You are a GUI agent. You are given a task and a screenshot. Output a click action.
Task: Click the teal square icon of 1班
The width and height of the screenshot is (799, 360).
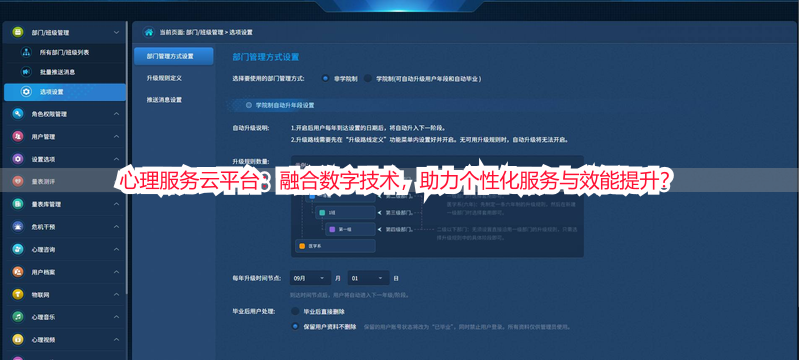click(322, 212)
